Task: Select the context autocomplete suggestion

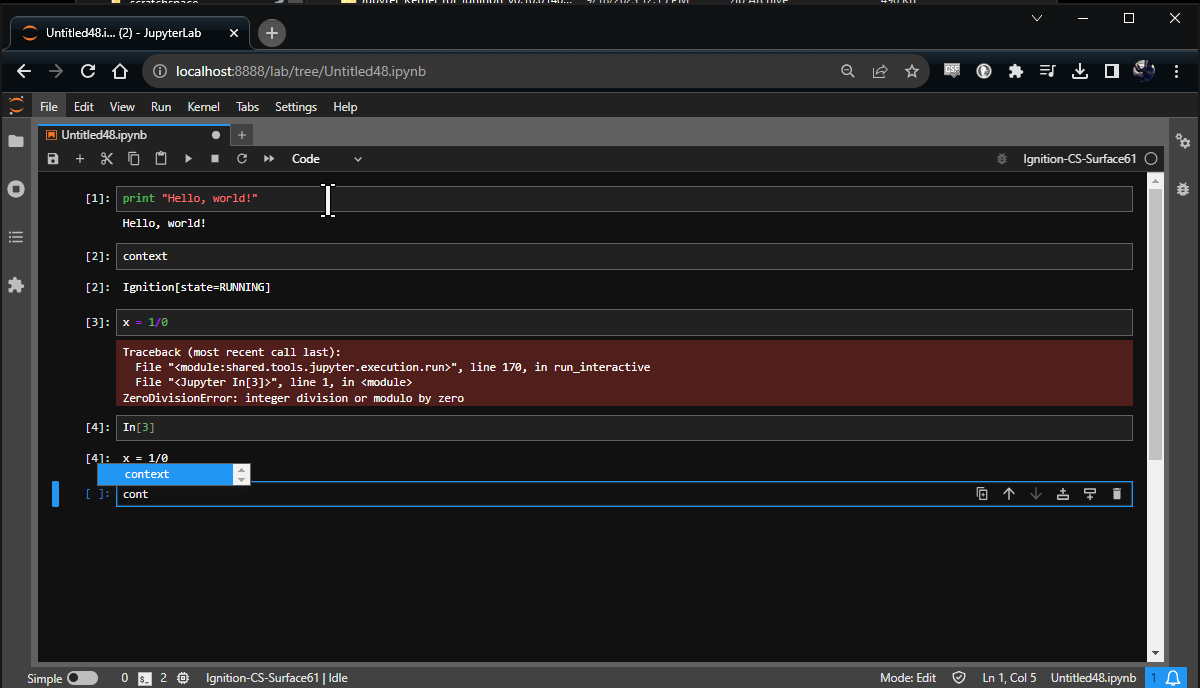Action: coord(165,474)
